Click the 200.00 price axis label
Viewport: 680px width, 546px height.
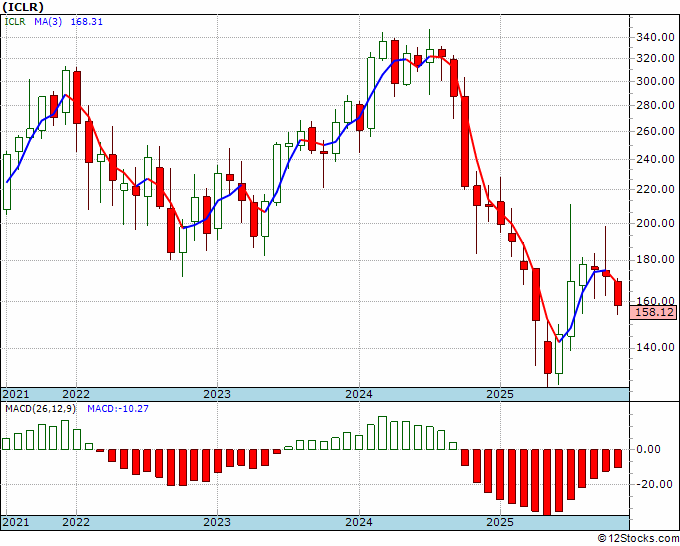pyautogui.click(x=655, y=223)
